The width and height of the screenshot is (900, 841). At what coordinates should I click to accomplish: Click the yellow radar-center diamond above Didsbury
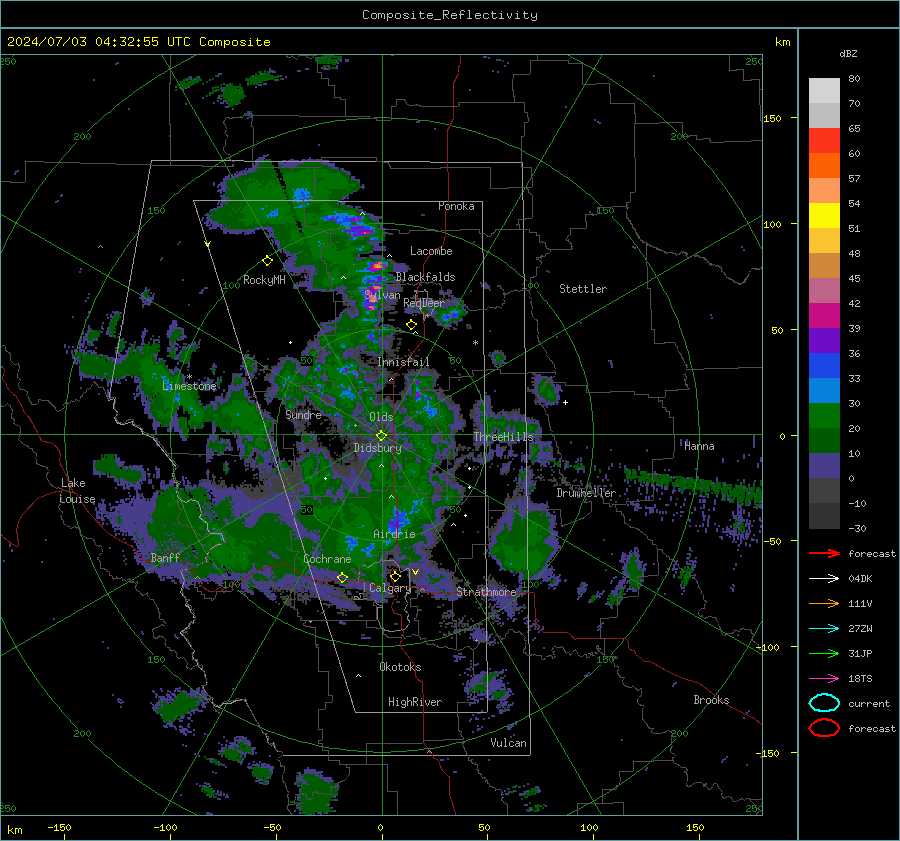pos(381,436)
